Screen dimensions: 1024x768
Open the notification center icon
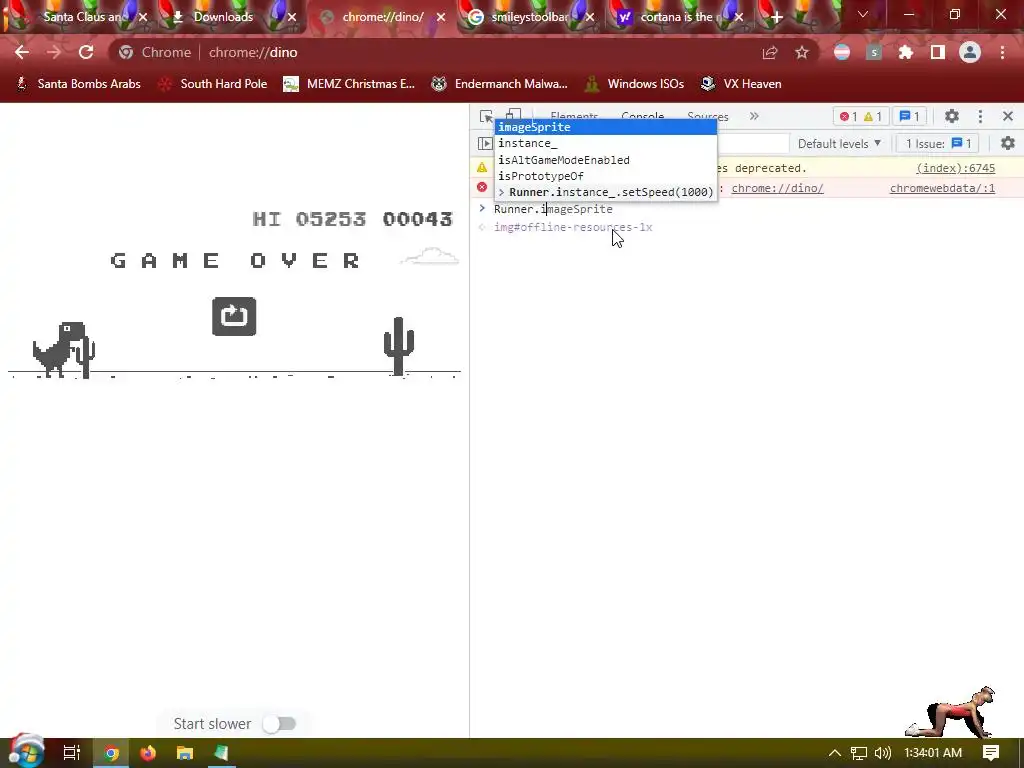point(991,753)
